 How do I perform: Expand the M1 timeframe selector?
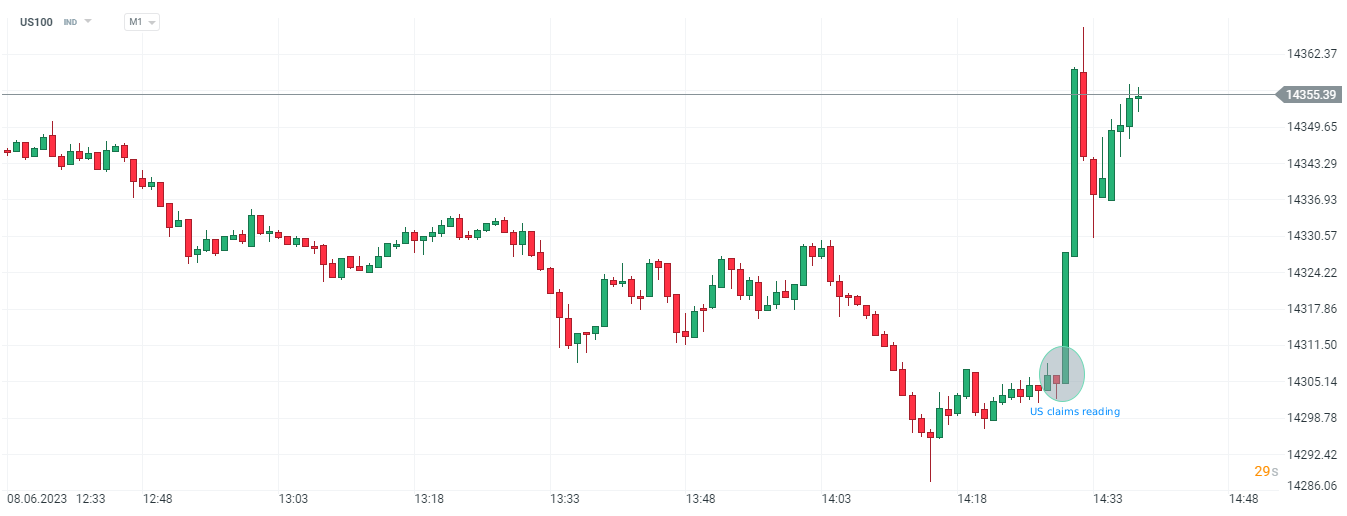click(x=142, y=21)
